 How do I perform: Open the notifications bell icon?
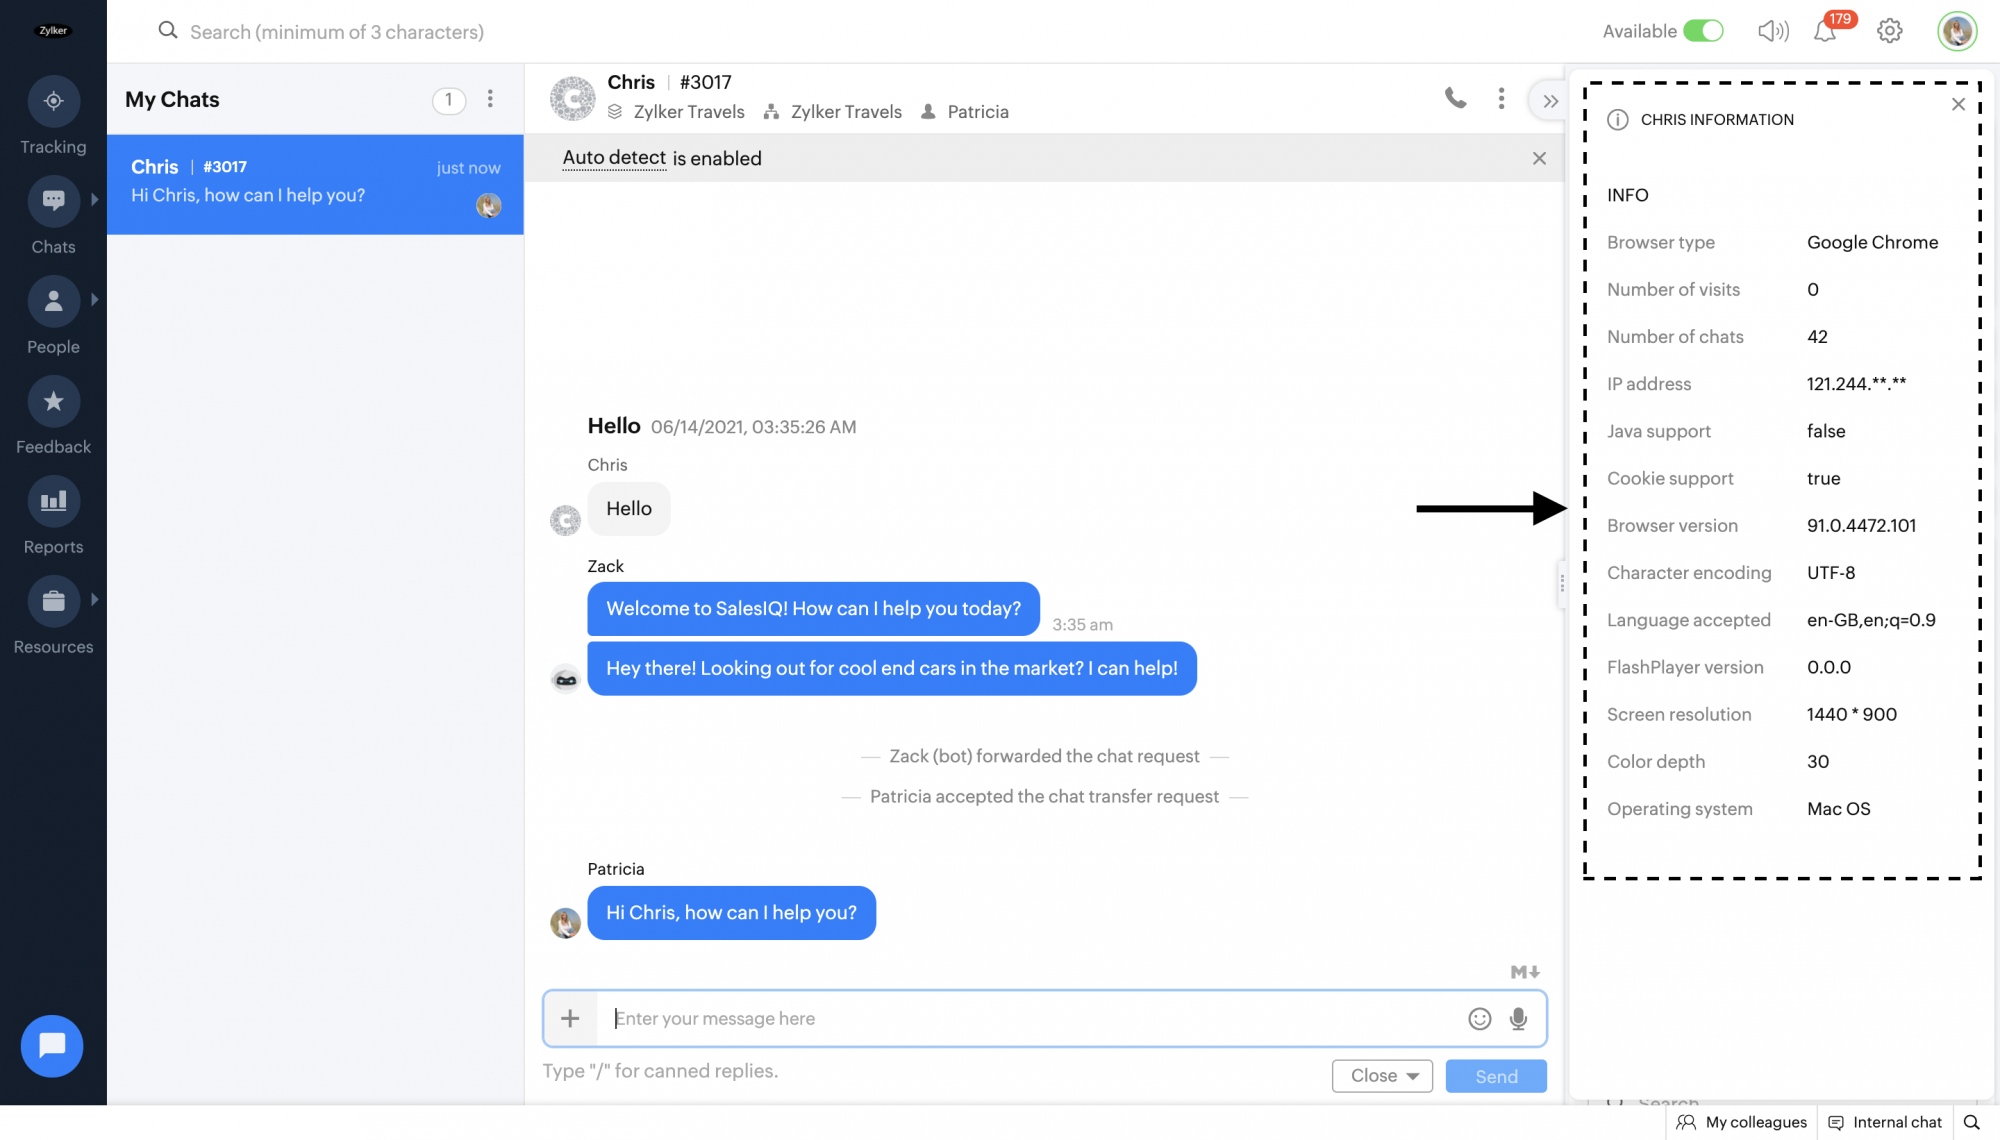(x=1825, y=31)
